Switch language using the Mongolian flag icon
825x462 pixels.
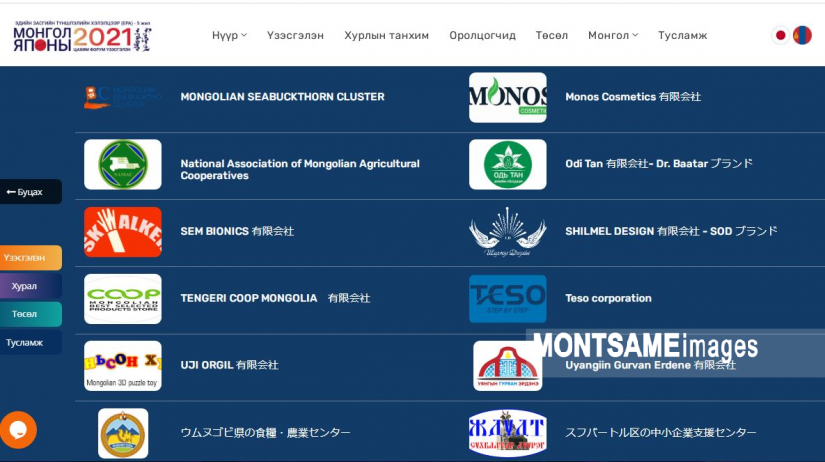(x=802, y=35)
